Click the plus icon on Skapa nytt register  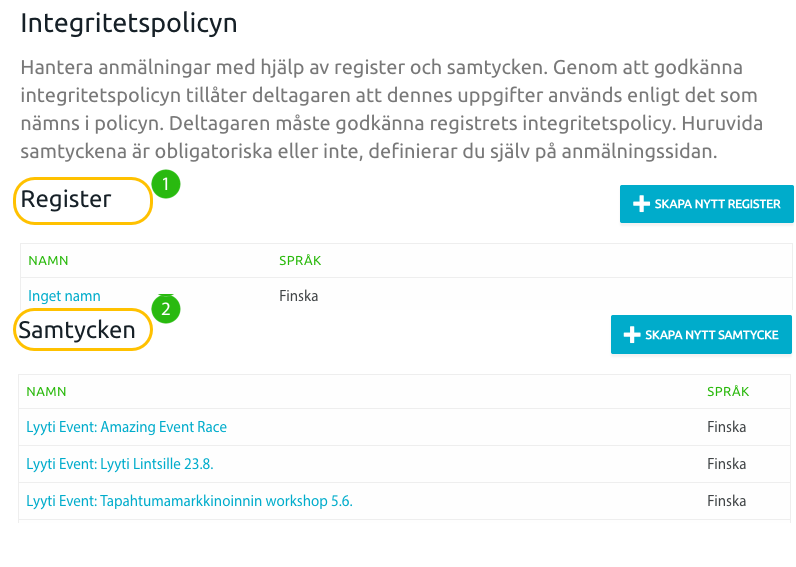click(642, 204)
